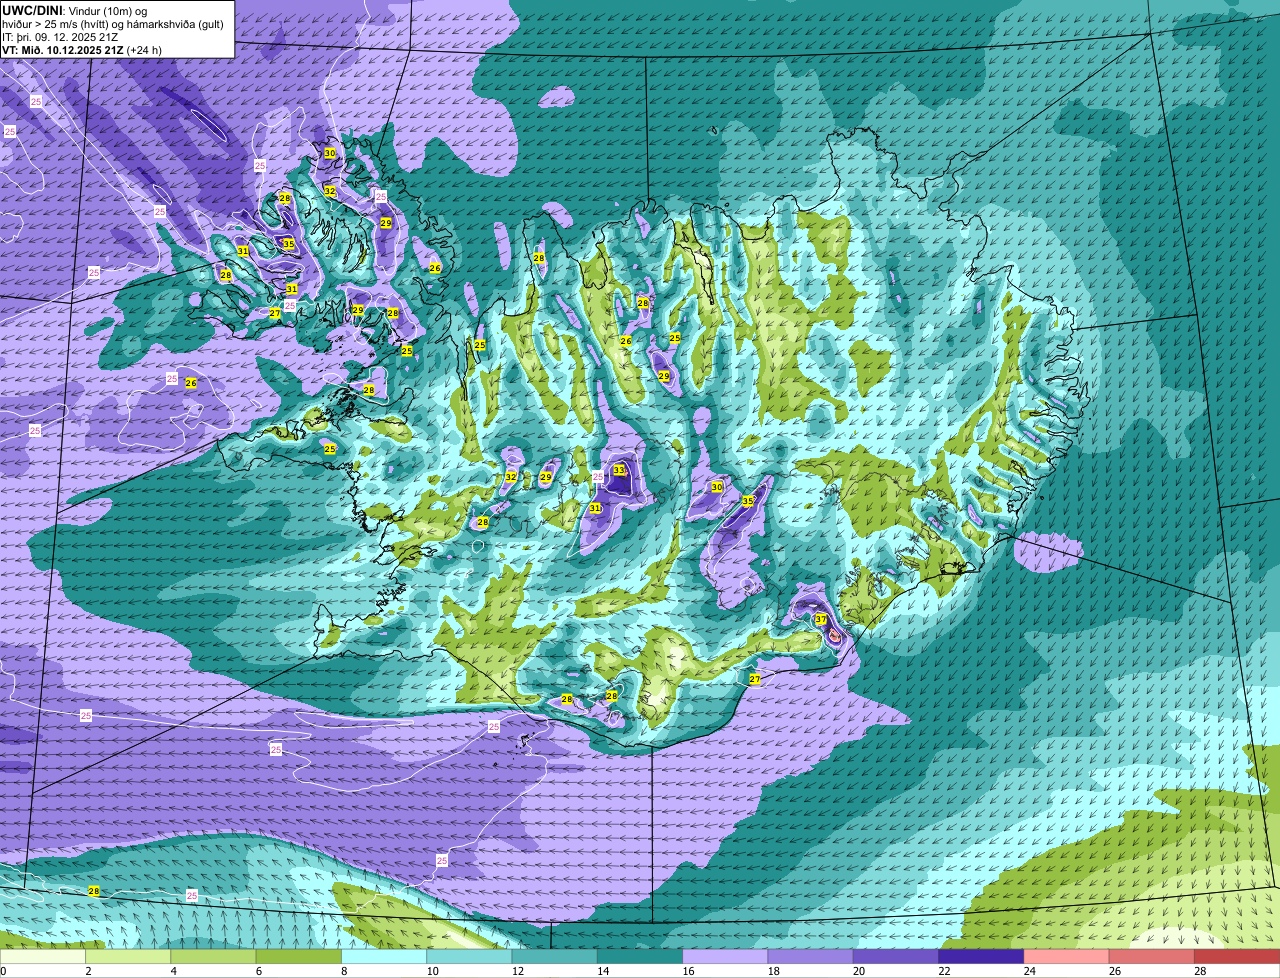This screenshot has height=978, width=1280.
Task: Click the "18" tick label on color bar
Action: [773, 971]
